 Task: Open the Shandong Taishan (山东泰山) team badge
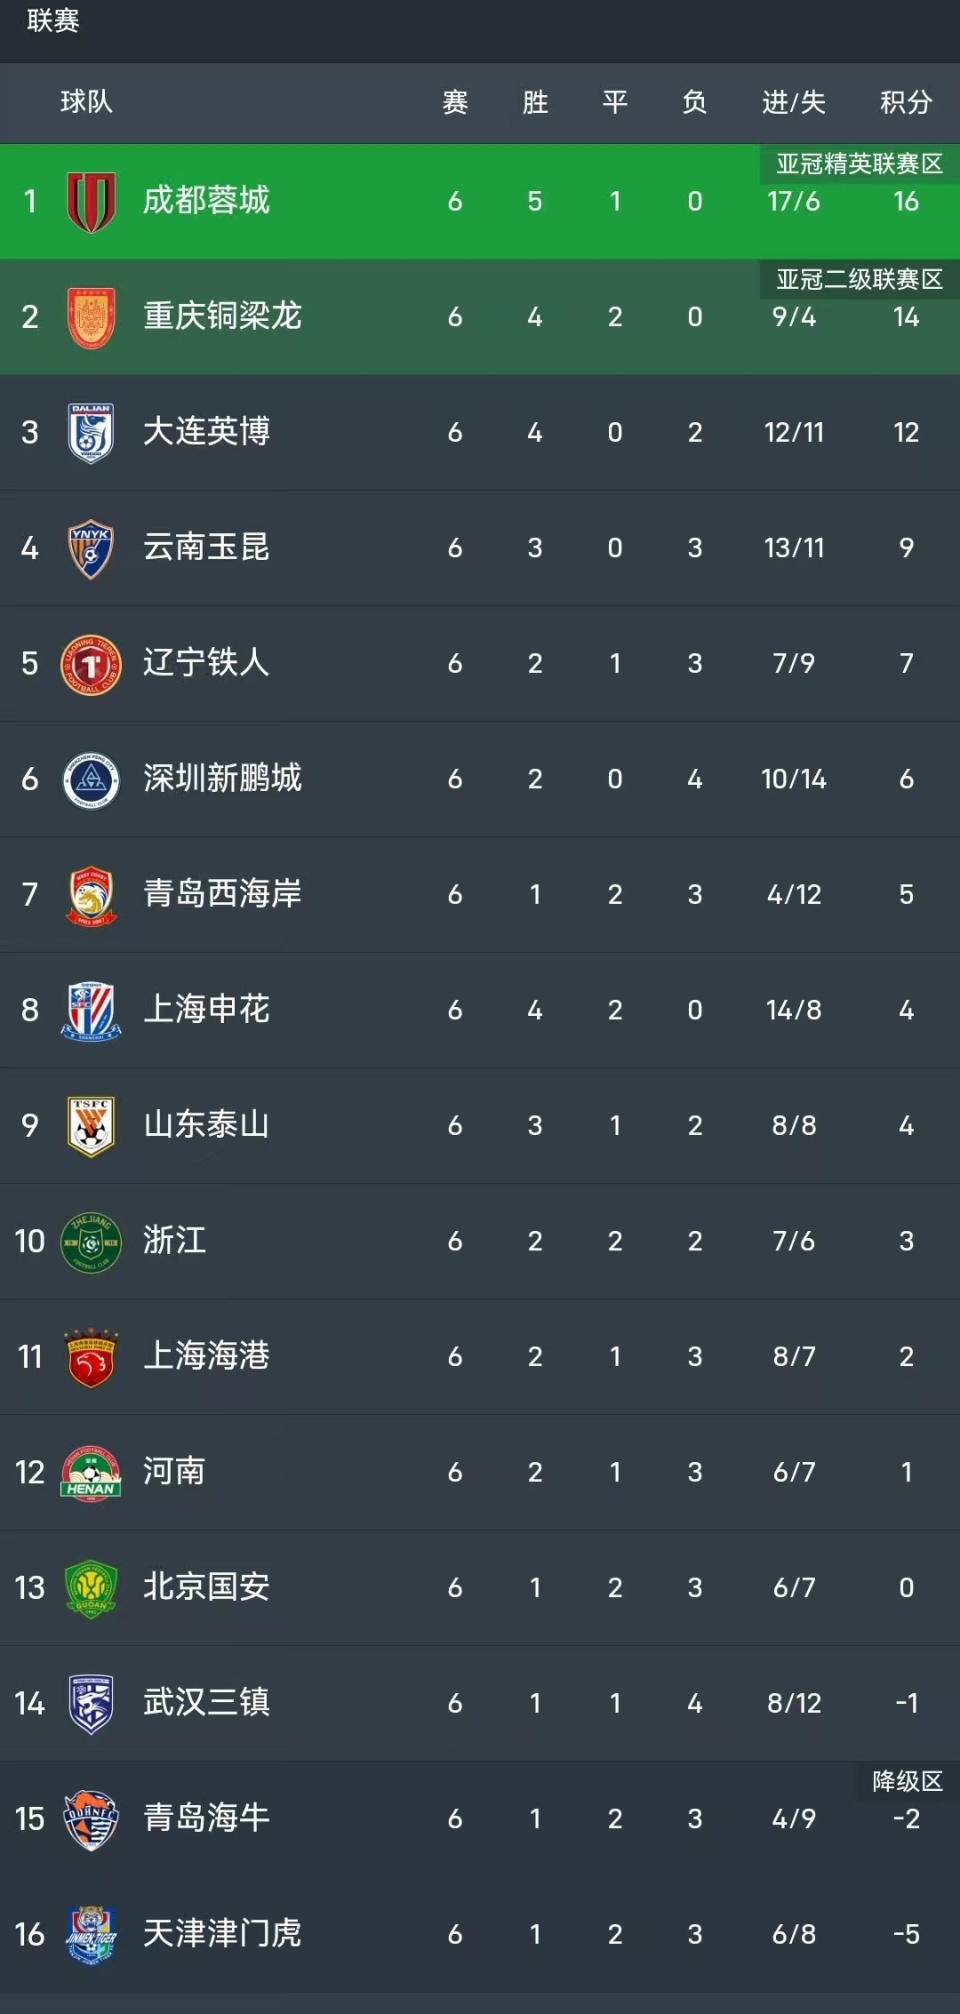pyautogui.click(x=91, y=1126)
